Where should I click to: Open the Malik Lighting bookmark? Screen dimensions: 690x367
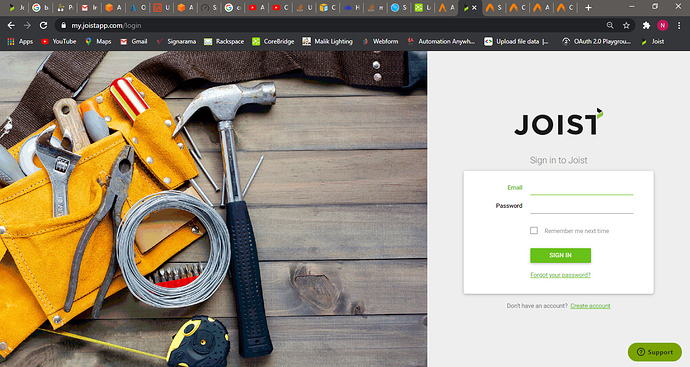[x=327, y=41]
